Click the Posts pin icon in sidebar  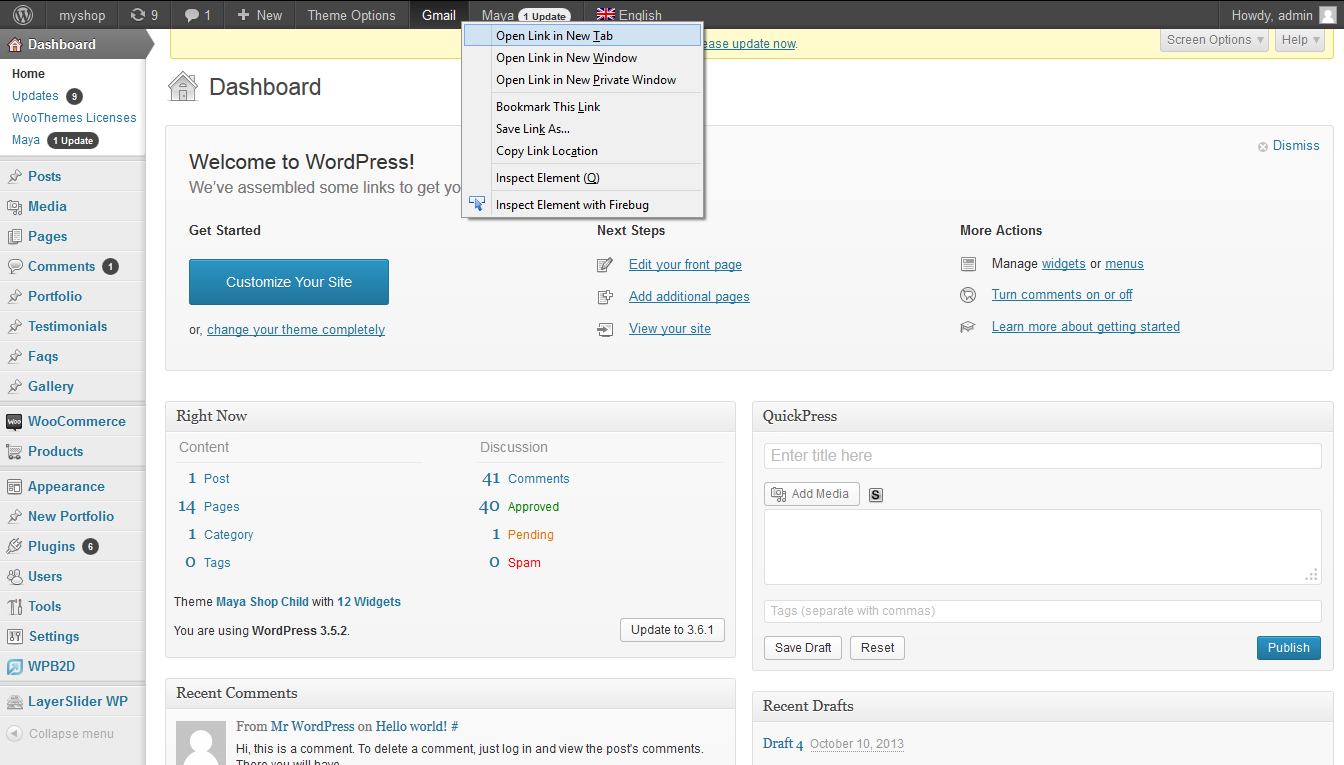click(x=14, y=176)
